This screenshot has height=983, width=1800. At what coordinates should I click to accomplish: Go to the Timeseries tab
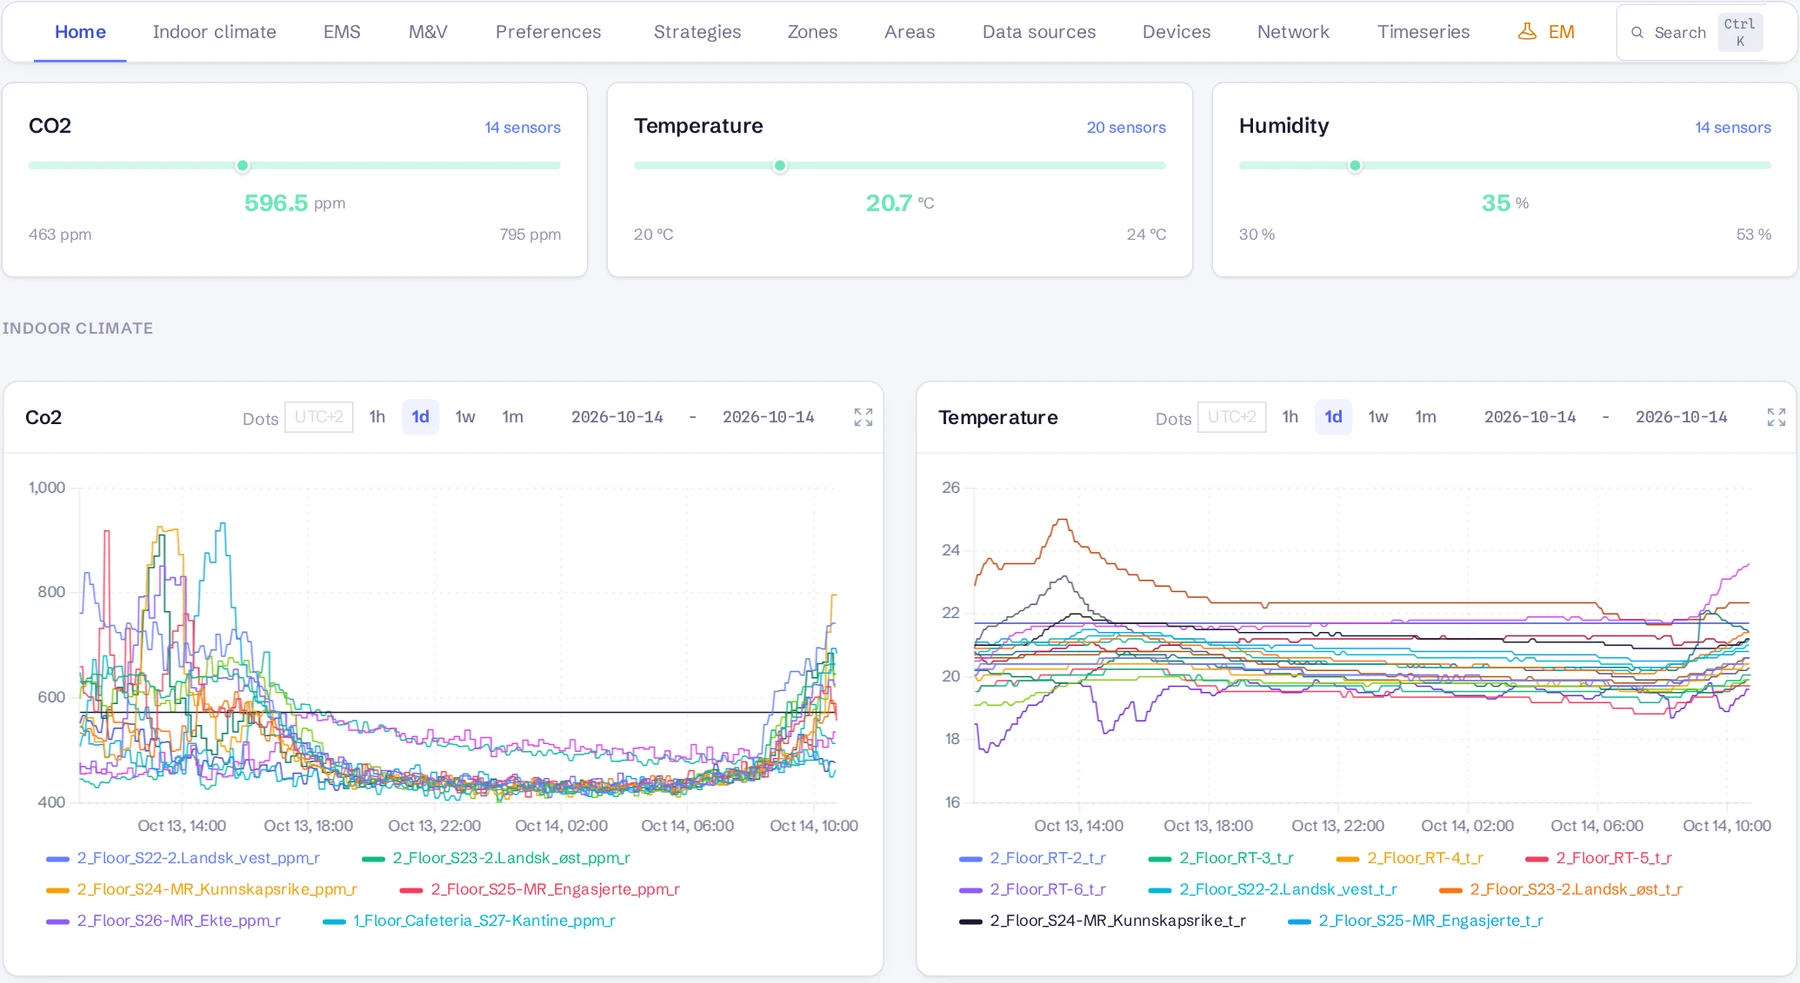coord(1423,32)
